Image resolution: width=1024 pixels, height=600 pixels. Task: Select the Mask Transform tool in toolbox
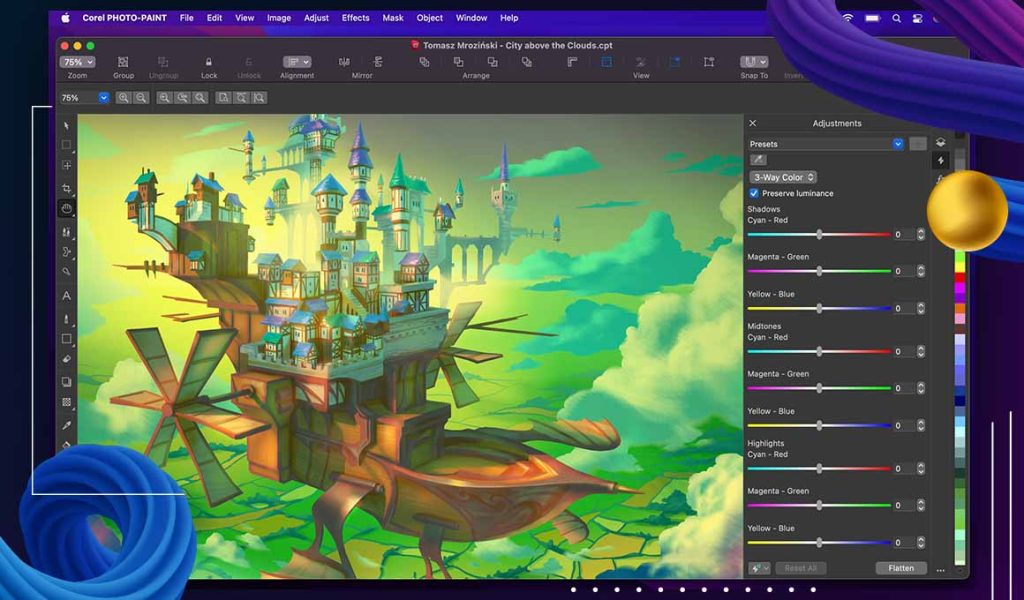click(x=66, y=166)
